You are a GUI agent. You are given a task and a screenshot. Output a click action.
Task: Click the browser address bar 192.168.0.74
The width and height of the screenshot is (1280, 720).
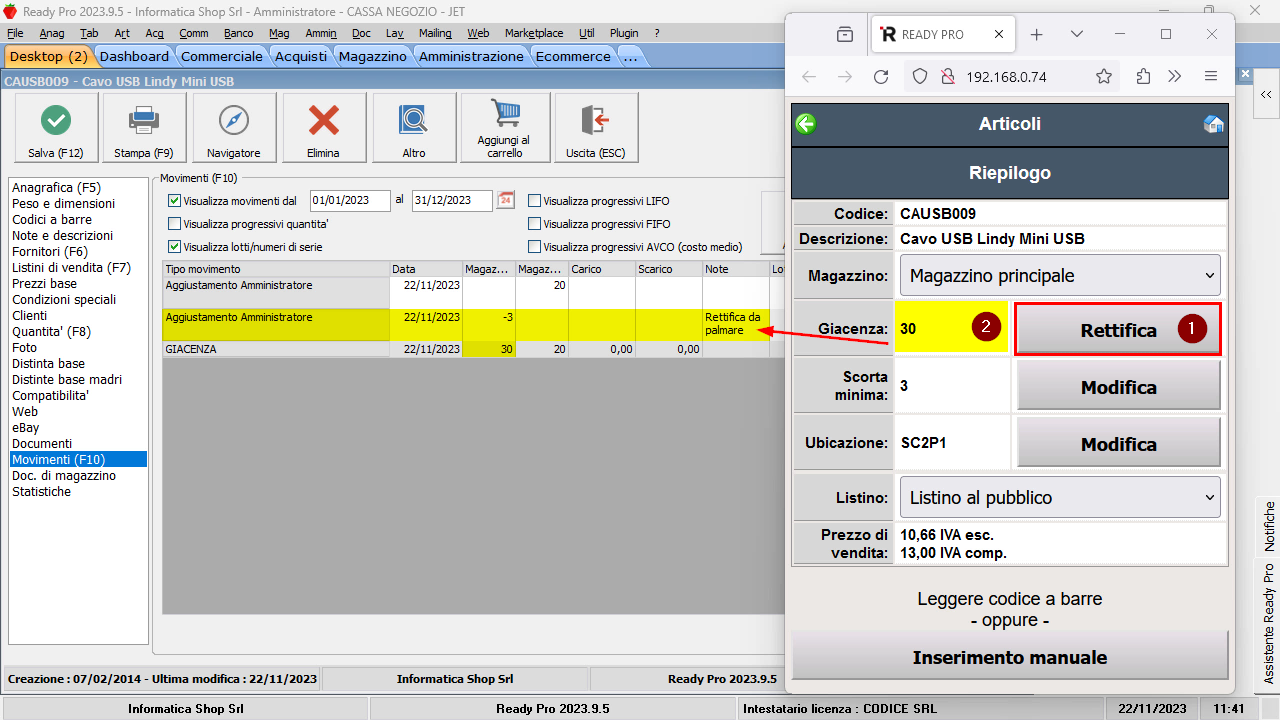tap(1006, 77)
